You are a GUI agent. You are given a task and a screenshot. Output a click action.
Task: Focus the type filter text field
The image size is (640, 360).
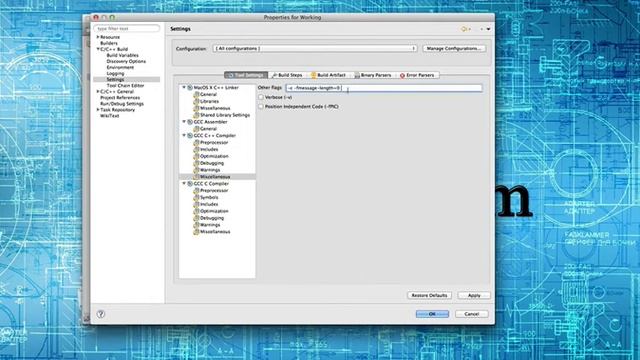click(x=127, y=29)
